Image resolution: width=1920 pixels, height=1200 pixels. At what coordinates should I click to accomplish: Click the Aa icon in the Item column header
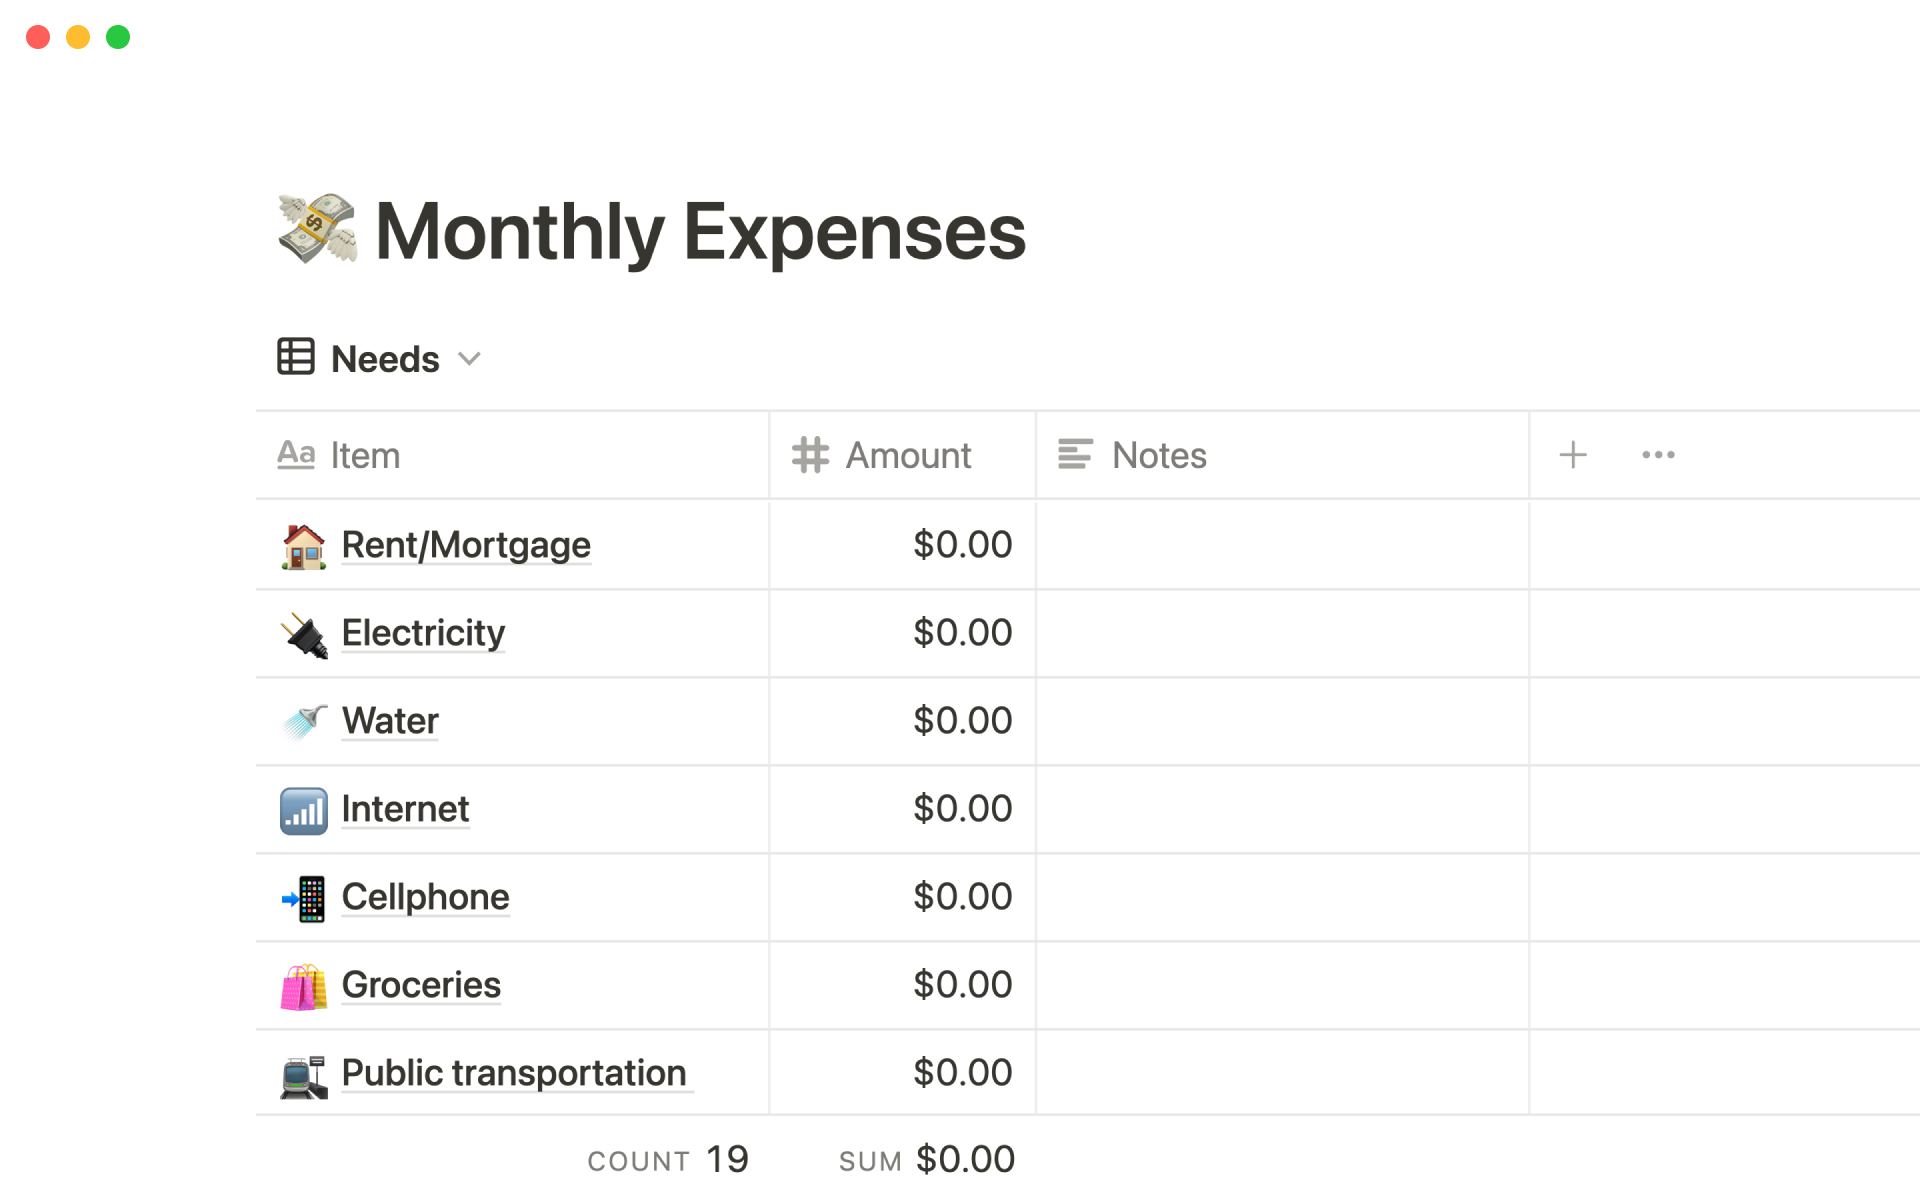click(x=295, y=455)
